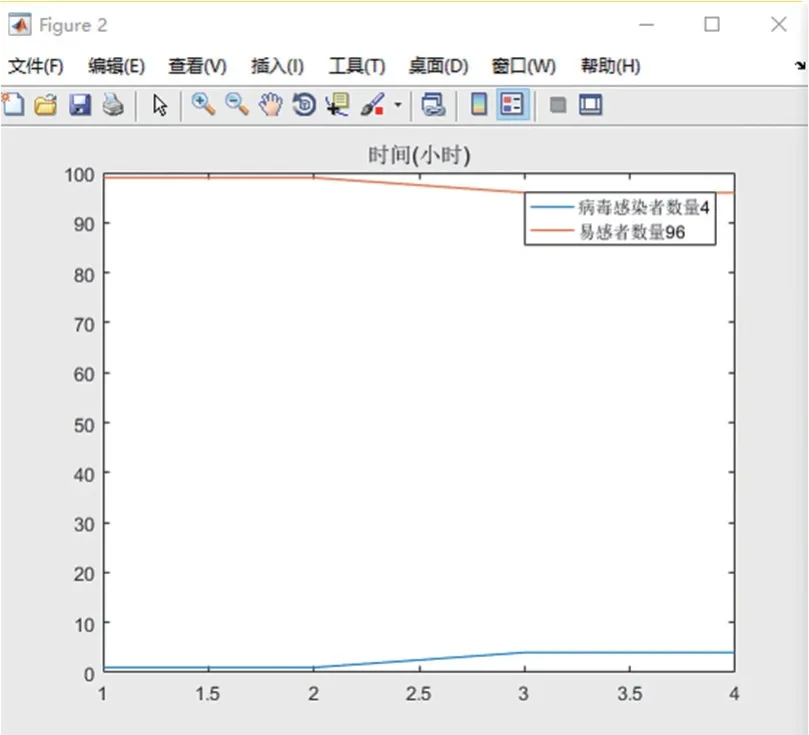Expand the brush color dropdown arrow
Screen dimensions: 809x735
[398, 105]
